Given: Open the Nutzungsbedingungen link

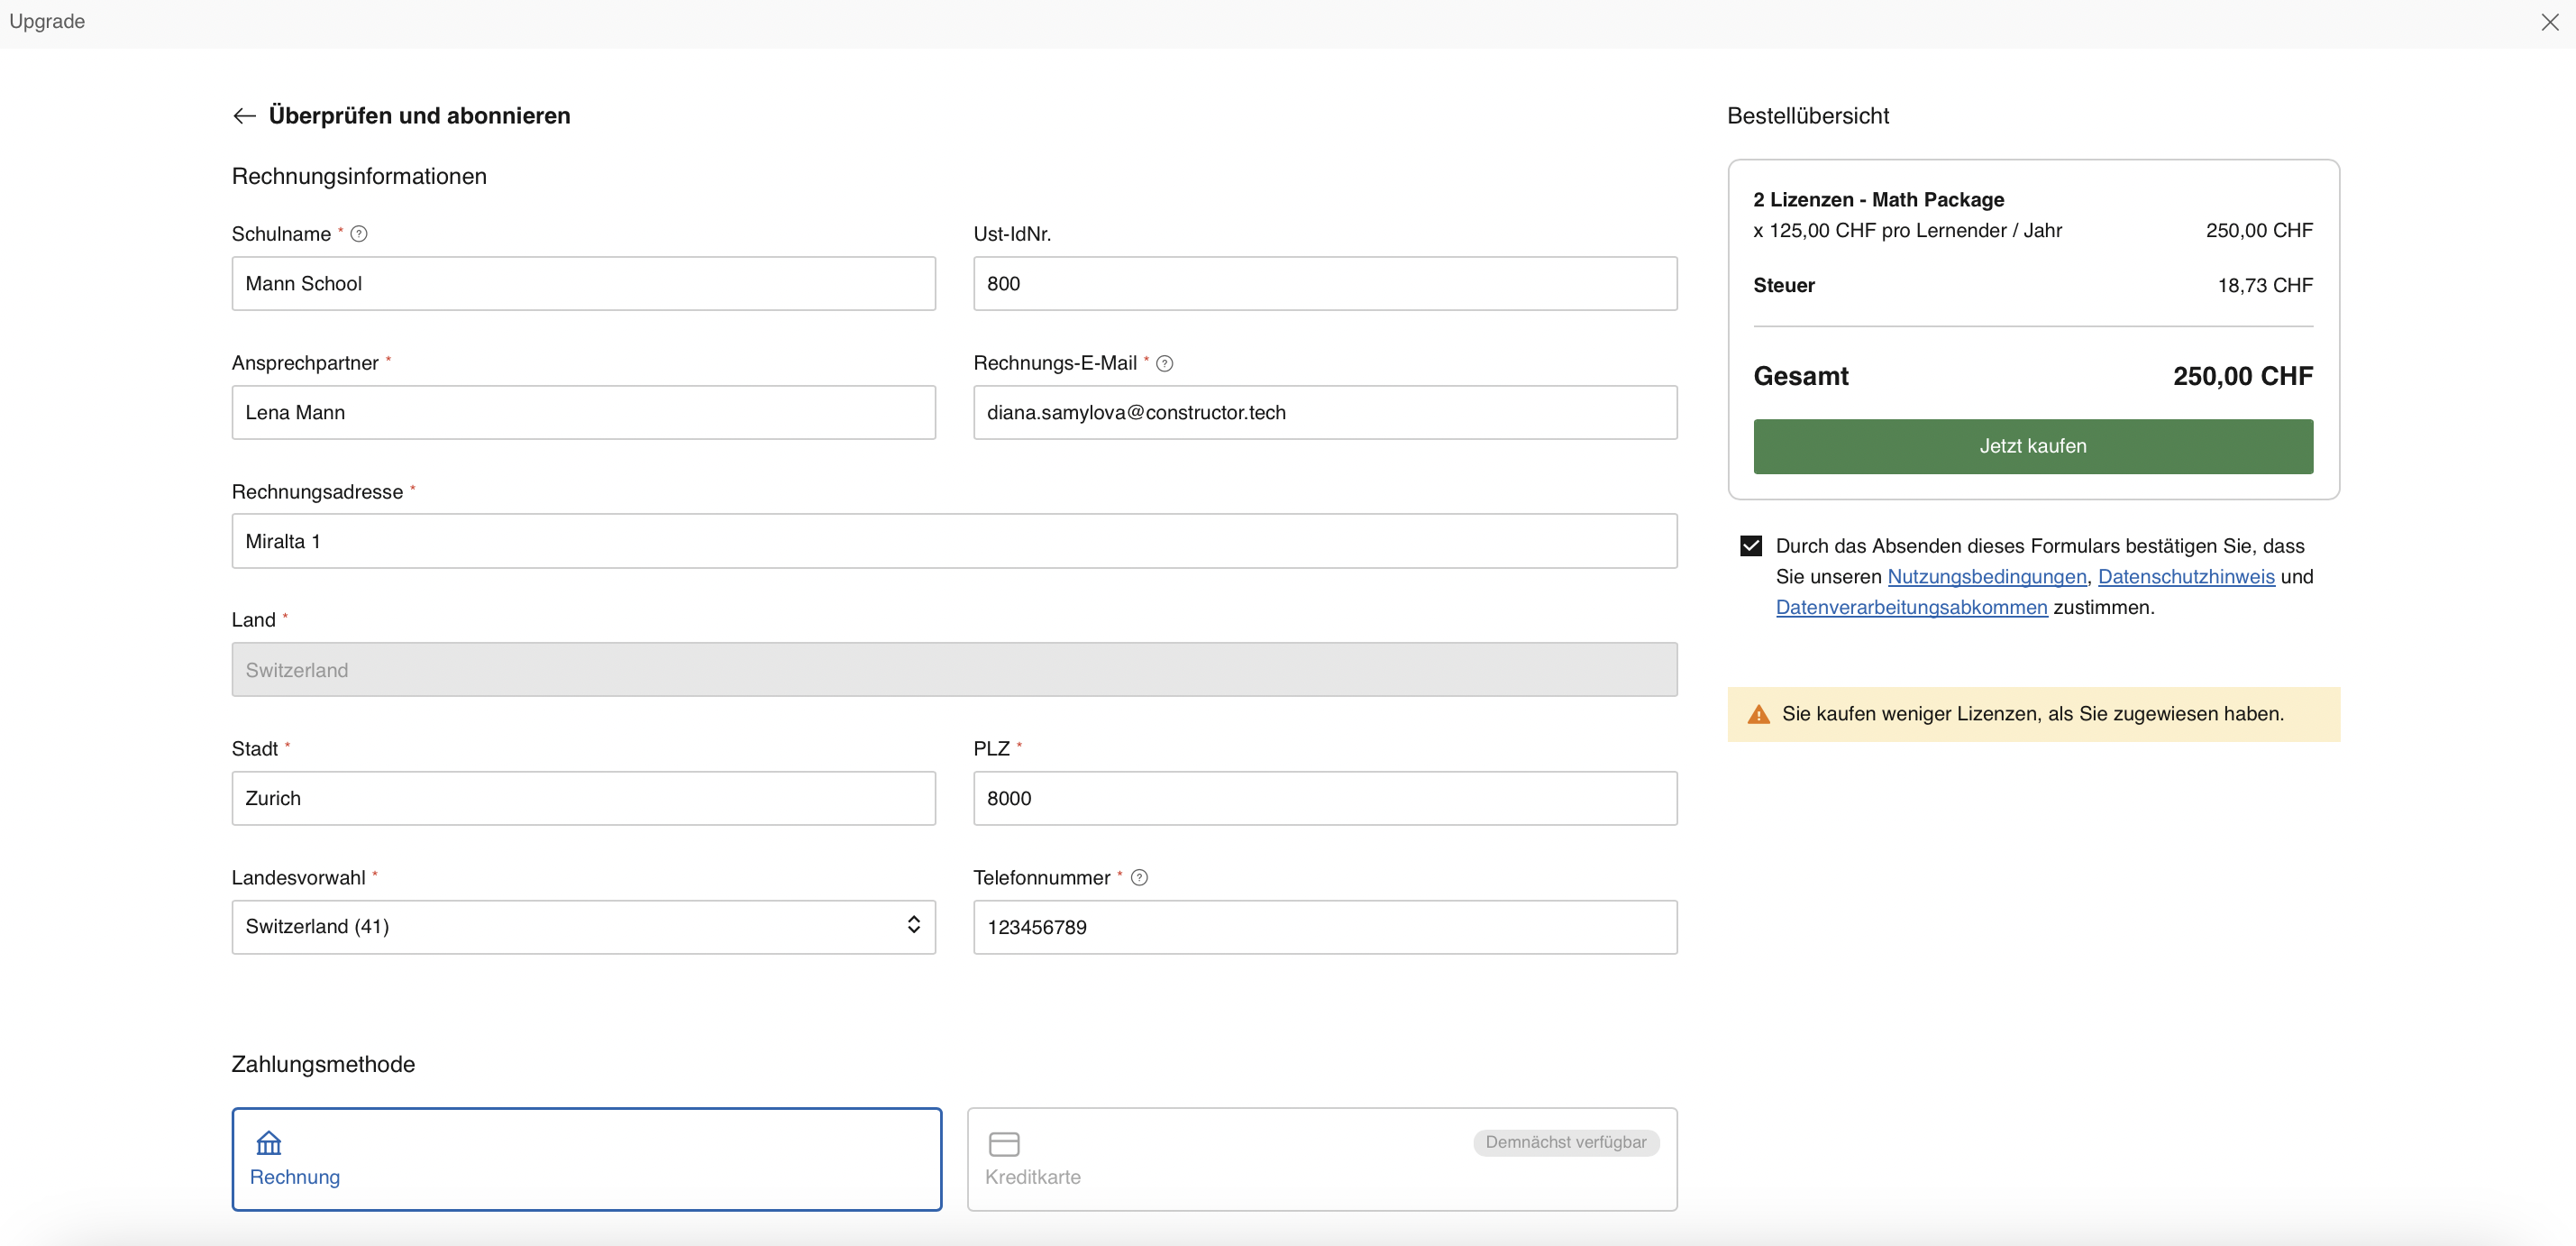Looking at the screenshot, I should tap(1986, 577).
